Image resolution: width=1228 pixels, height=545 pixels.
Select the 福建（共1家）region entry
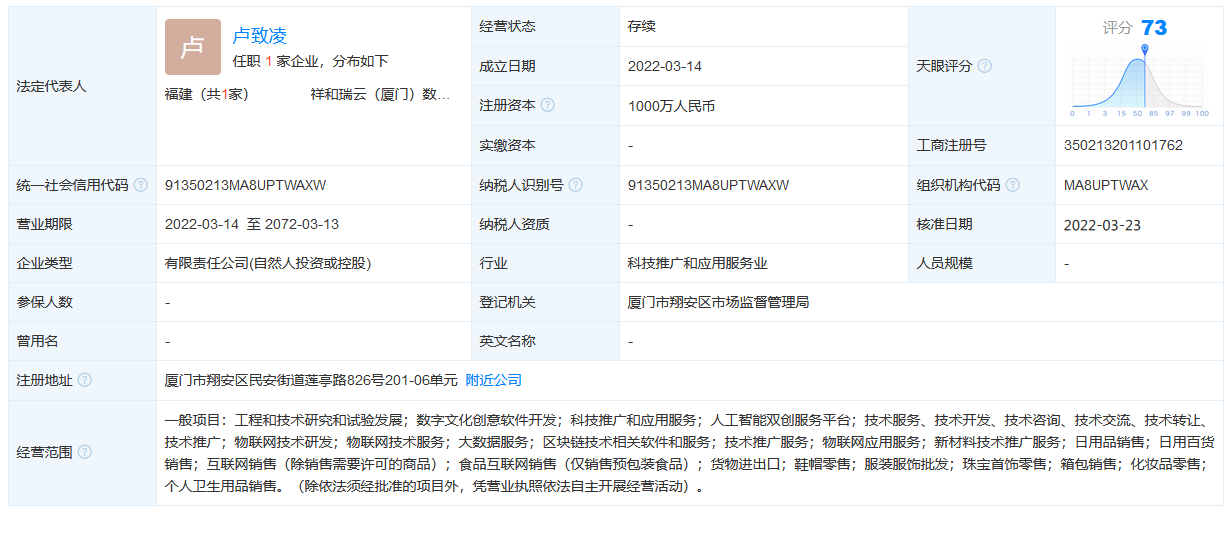[x=207, y=94]
